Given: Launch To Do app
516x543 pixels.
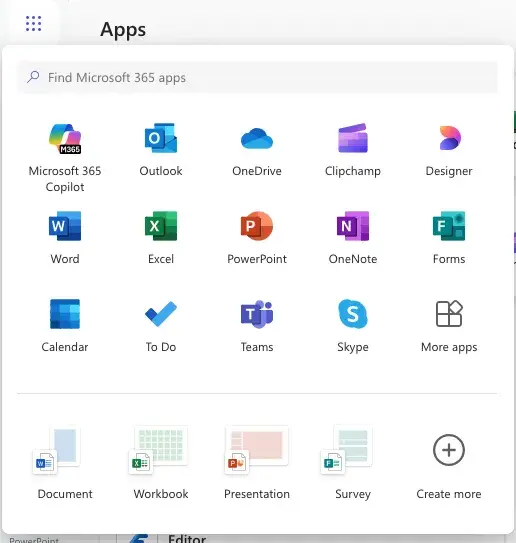Looking at the screenshot, I should pos(161,326).
